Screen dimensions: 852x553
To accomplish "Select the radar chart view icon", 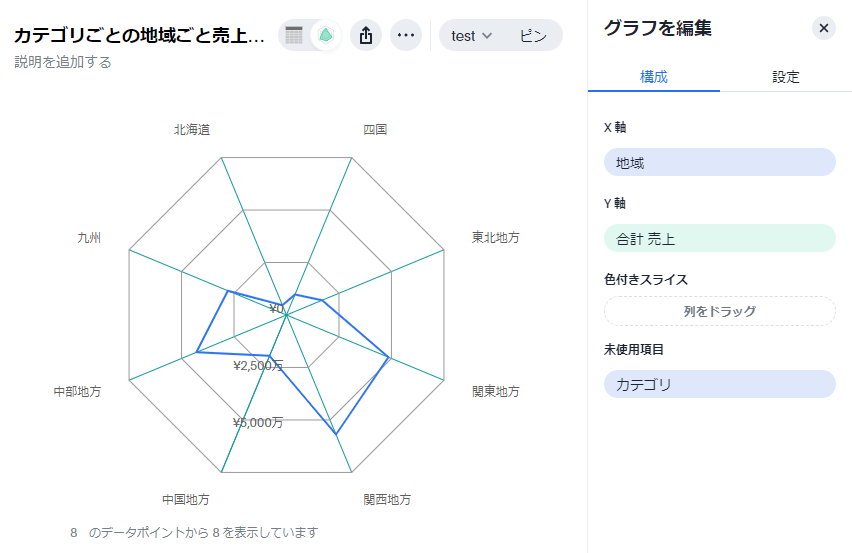I will [x=325, y=36].
